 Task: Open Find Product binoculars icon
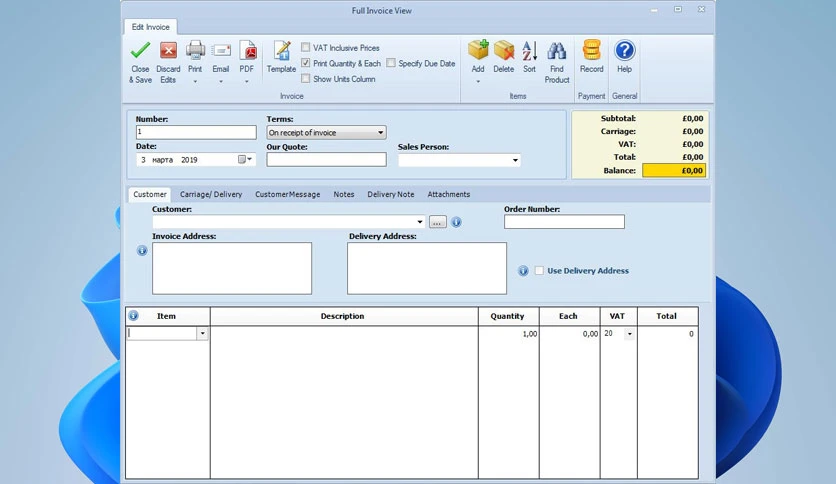coord(557,51)
